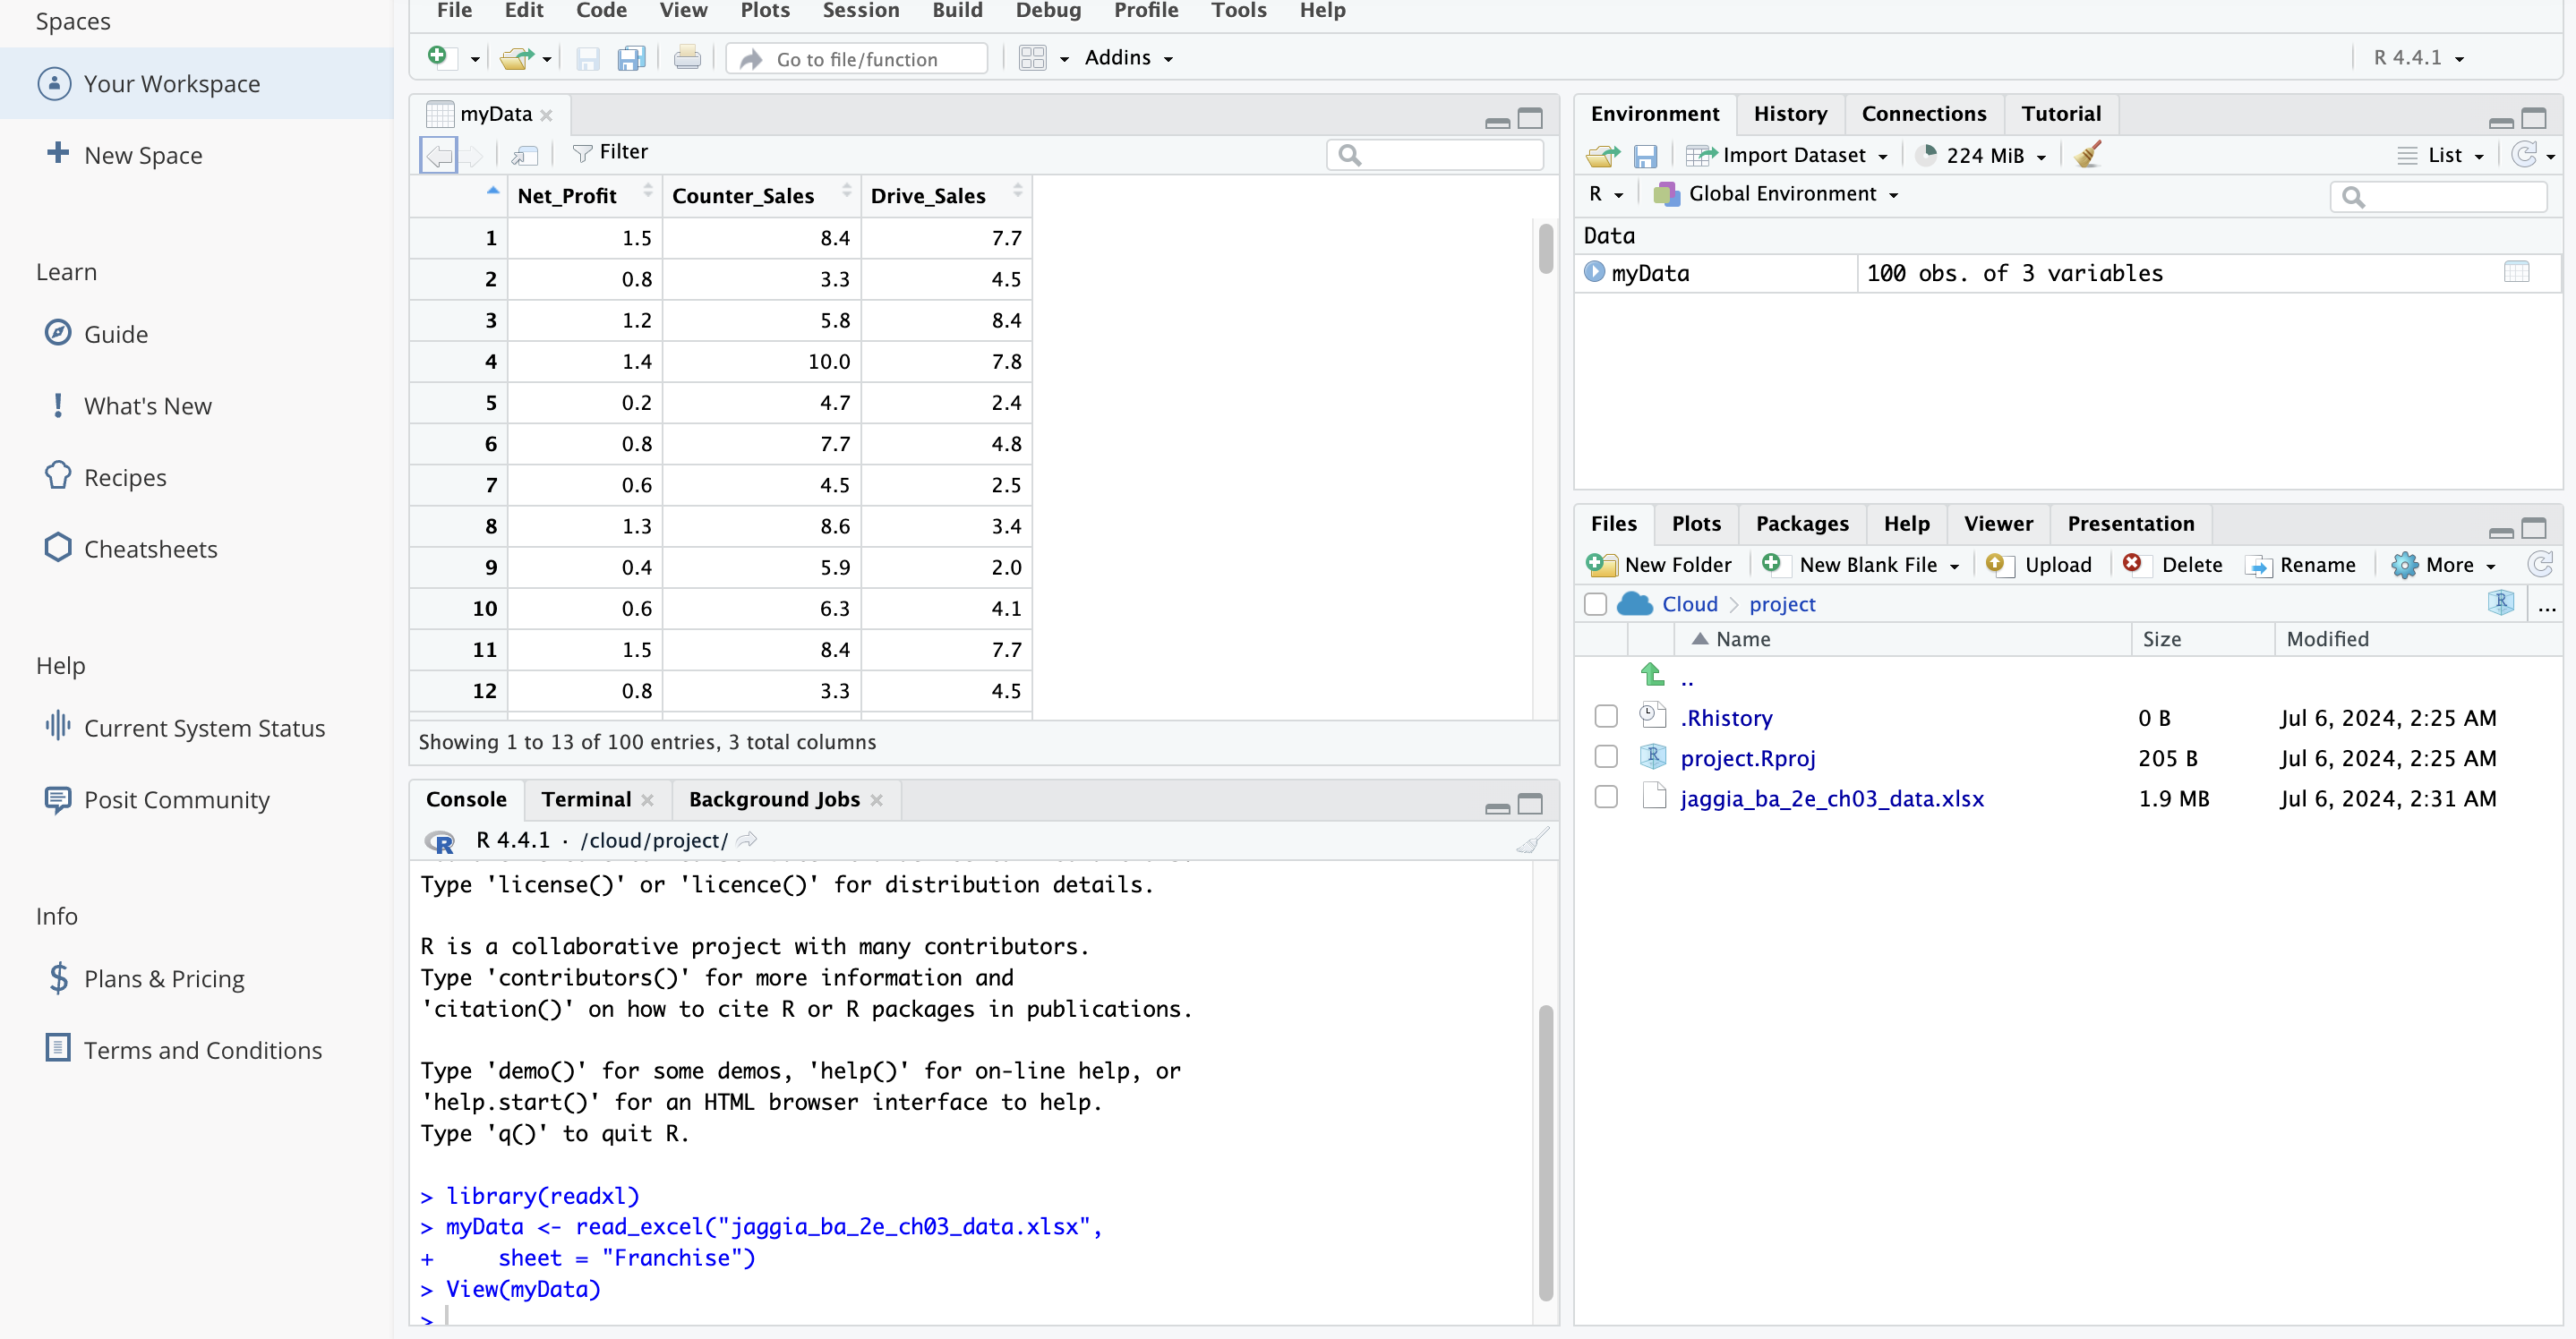
Task: Click the Environment search box
Action: (2437, 197)
